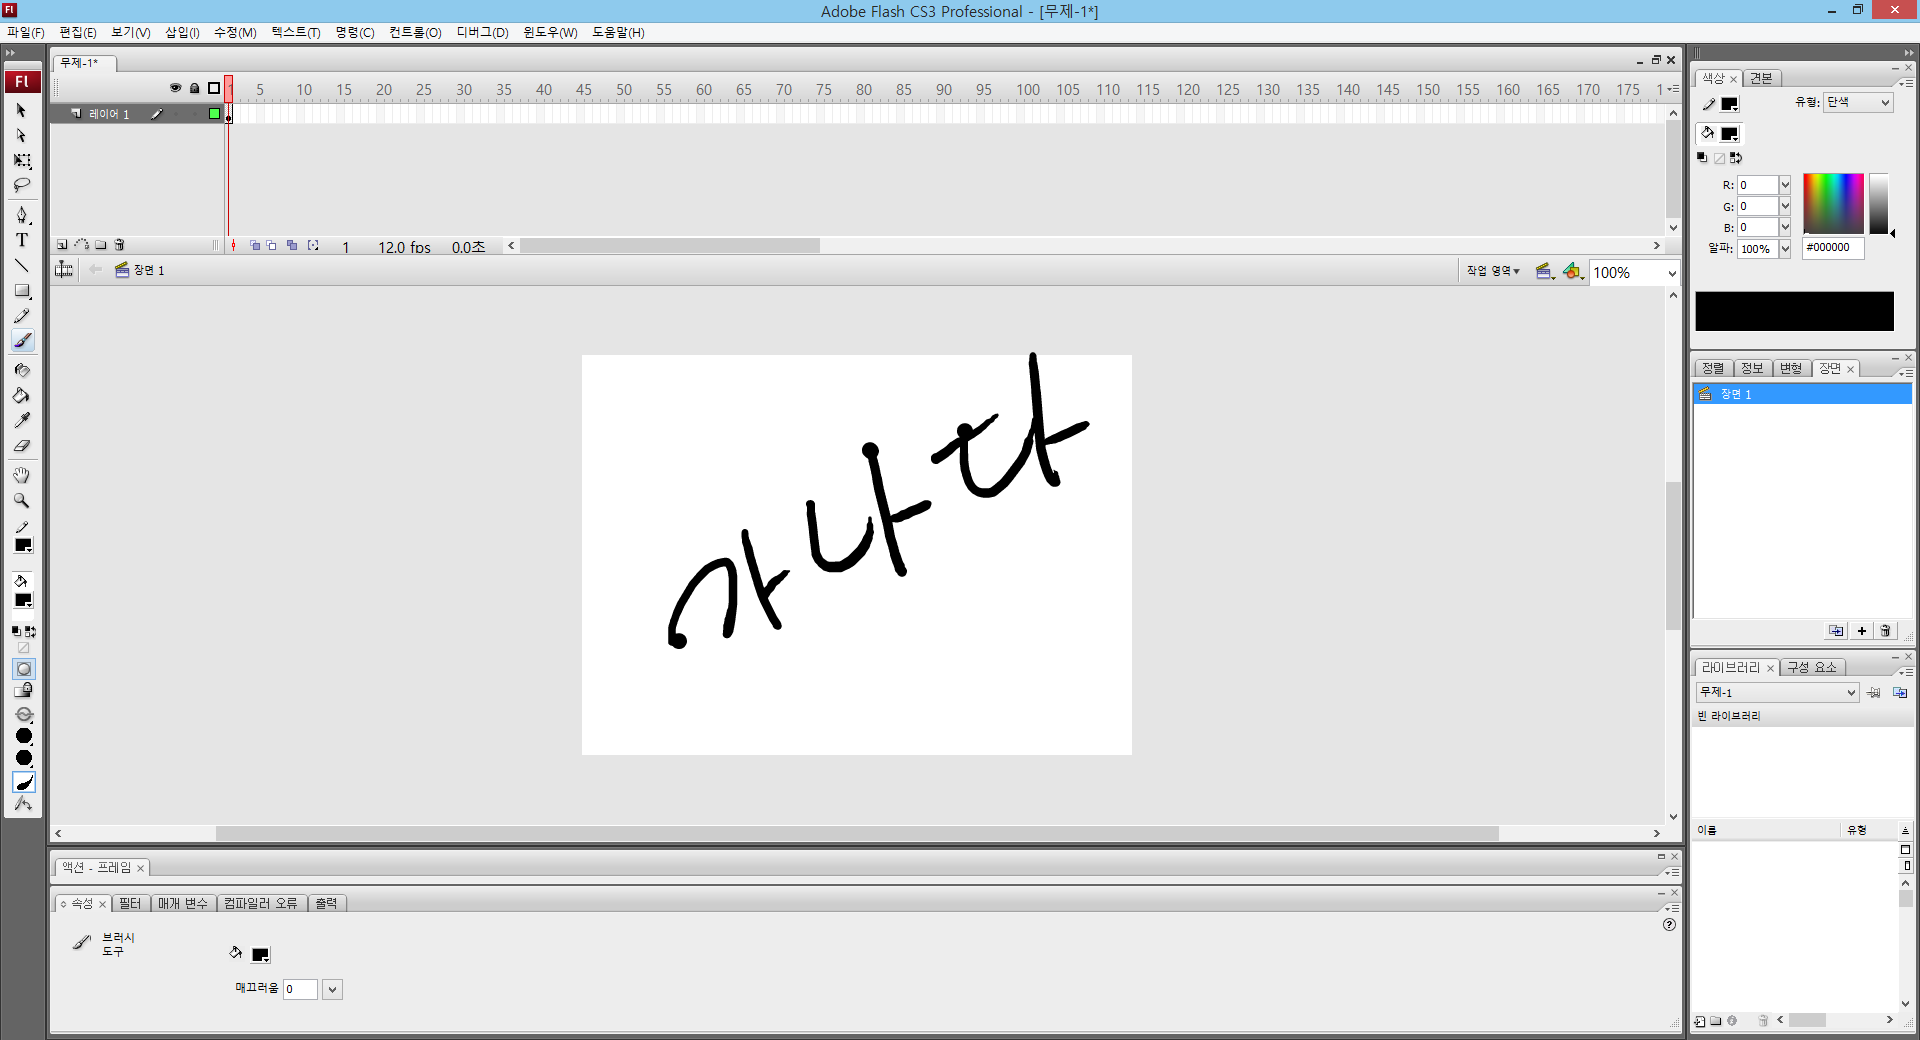This screenshot has height=1040, width=1920.
Task: Toggle show all layers as outlines
Action: [x=214, y=88]
